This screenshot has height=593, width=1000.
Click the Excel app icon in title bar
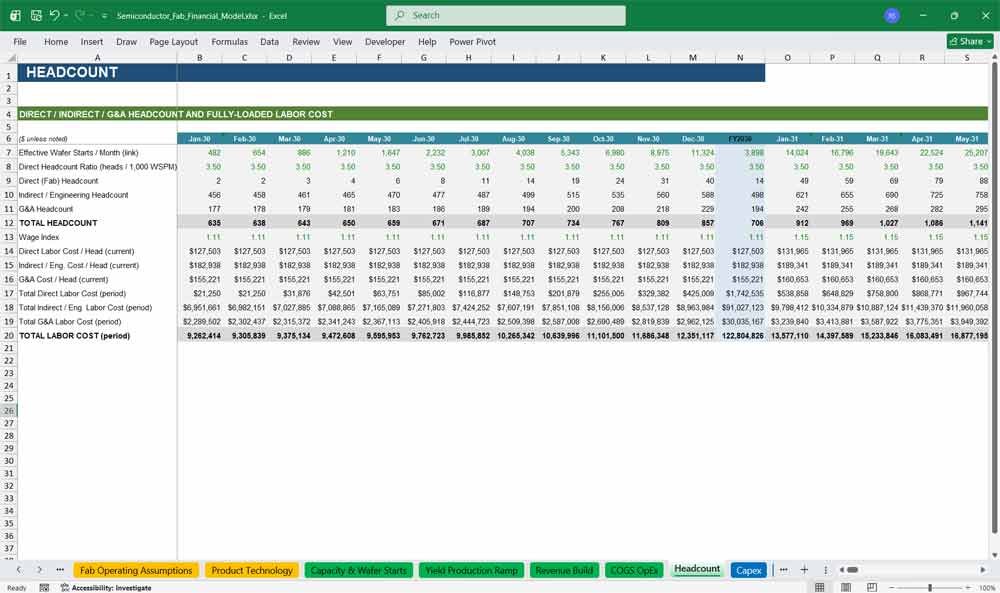click(15, 15)
